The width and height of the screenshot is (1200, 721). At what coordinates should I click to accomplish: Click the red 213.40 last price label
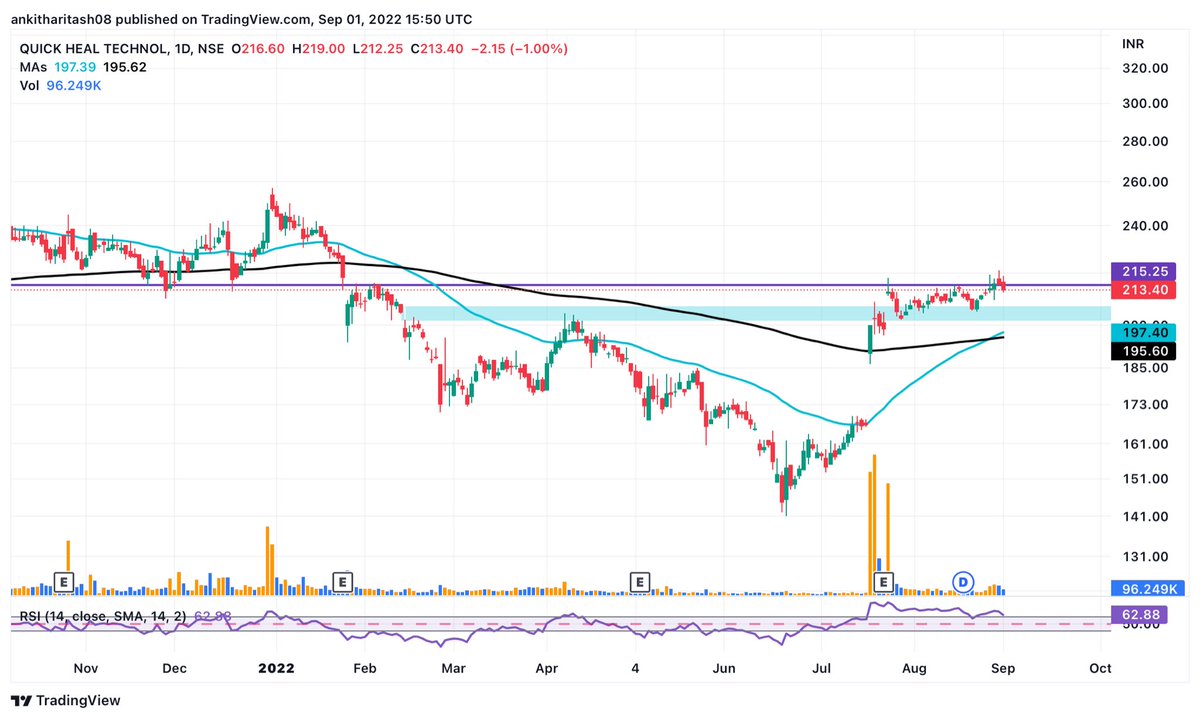(x=1144, y=290)
